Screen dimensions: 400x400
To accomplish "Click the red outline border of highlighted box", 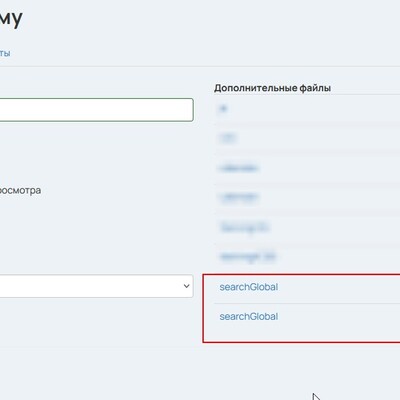I will [203, 308].
